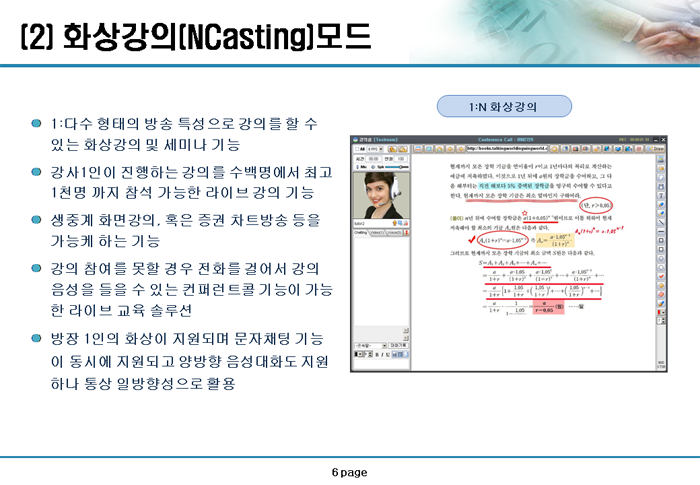The height and width of the screenshot is (485, 700).
Task: Toggle the All checkbox in left panel
Action: tap(357, 149)
